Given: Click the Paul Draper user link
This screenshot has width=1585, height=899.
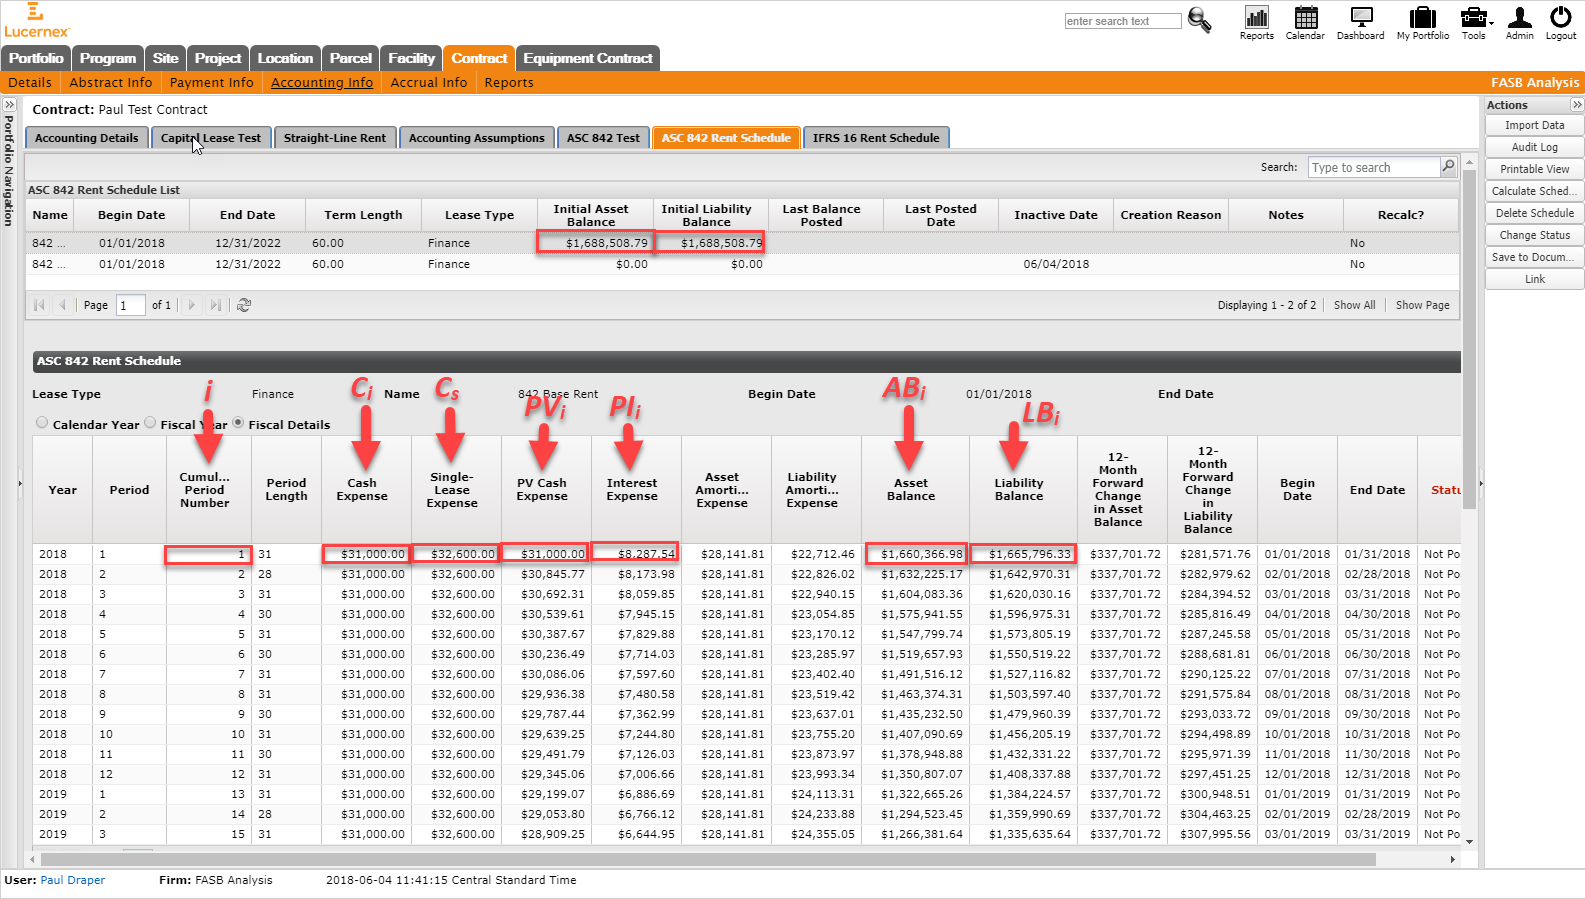Looking at the screenshot, I should (x=72, y=880).
